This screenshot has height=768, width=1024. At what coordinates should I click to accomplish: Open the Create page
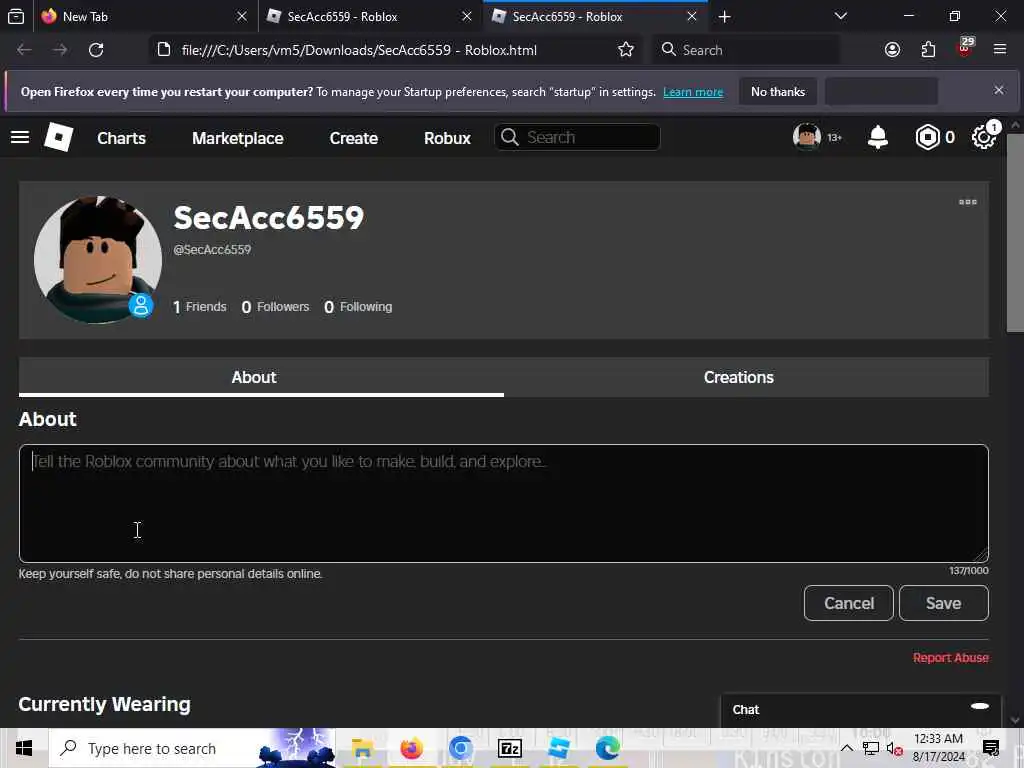pyautogui.click(x=353, y=138)
